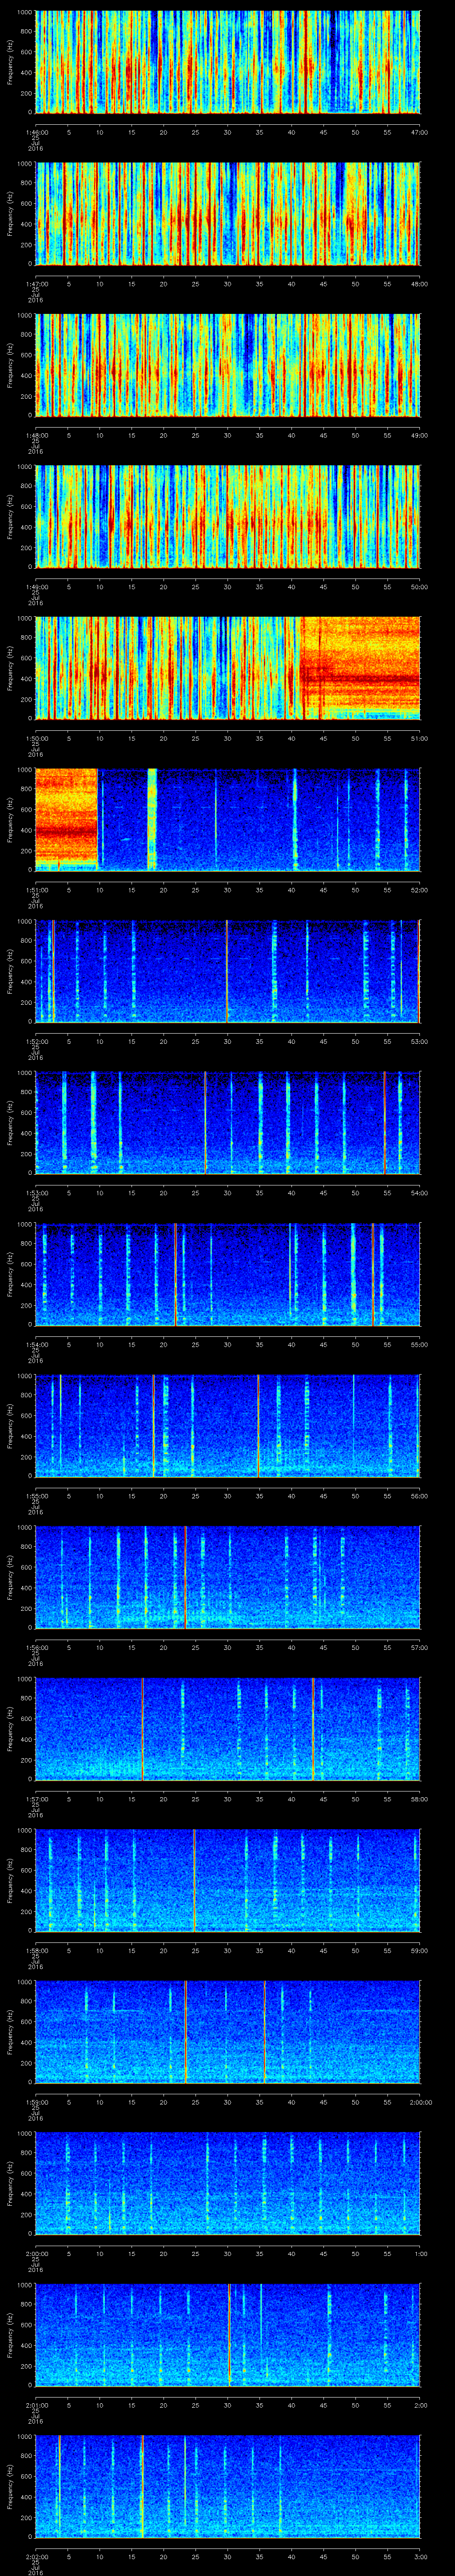This screenshot has width=455, height=2576.
Task: Select the 52:00 end time label
Action: click(x=420, y=890)
